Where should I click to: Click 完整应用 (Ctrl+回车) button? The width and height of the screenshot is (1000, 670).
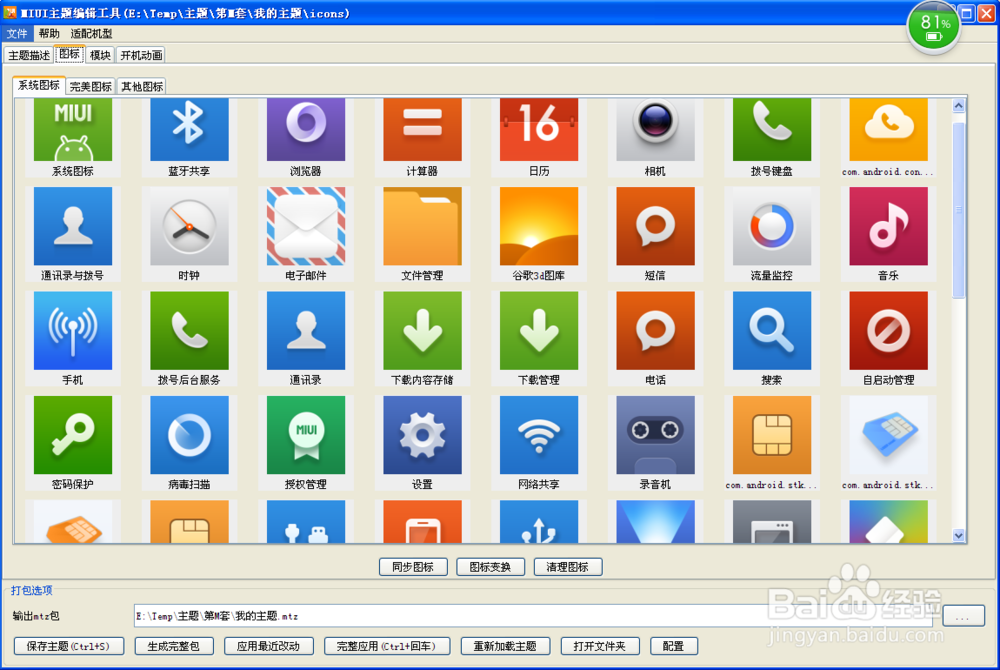point(387,646)
